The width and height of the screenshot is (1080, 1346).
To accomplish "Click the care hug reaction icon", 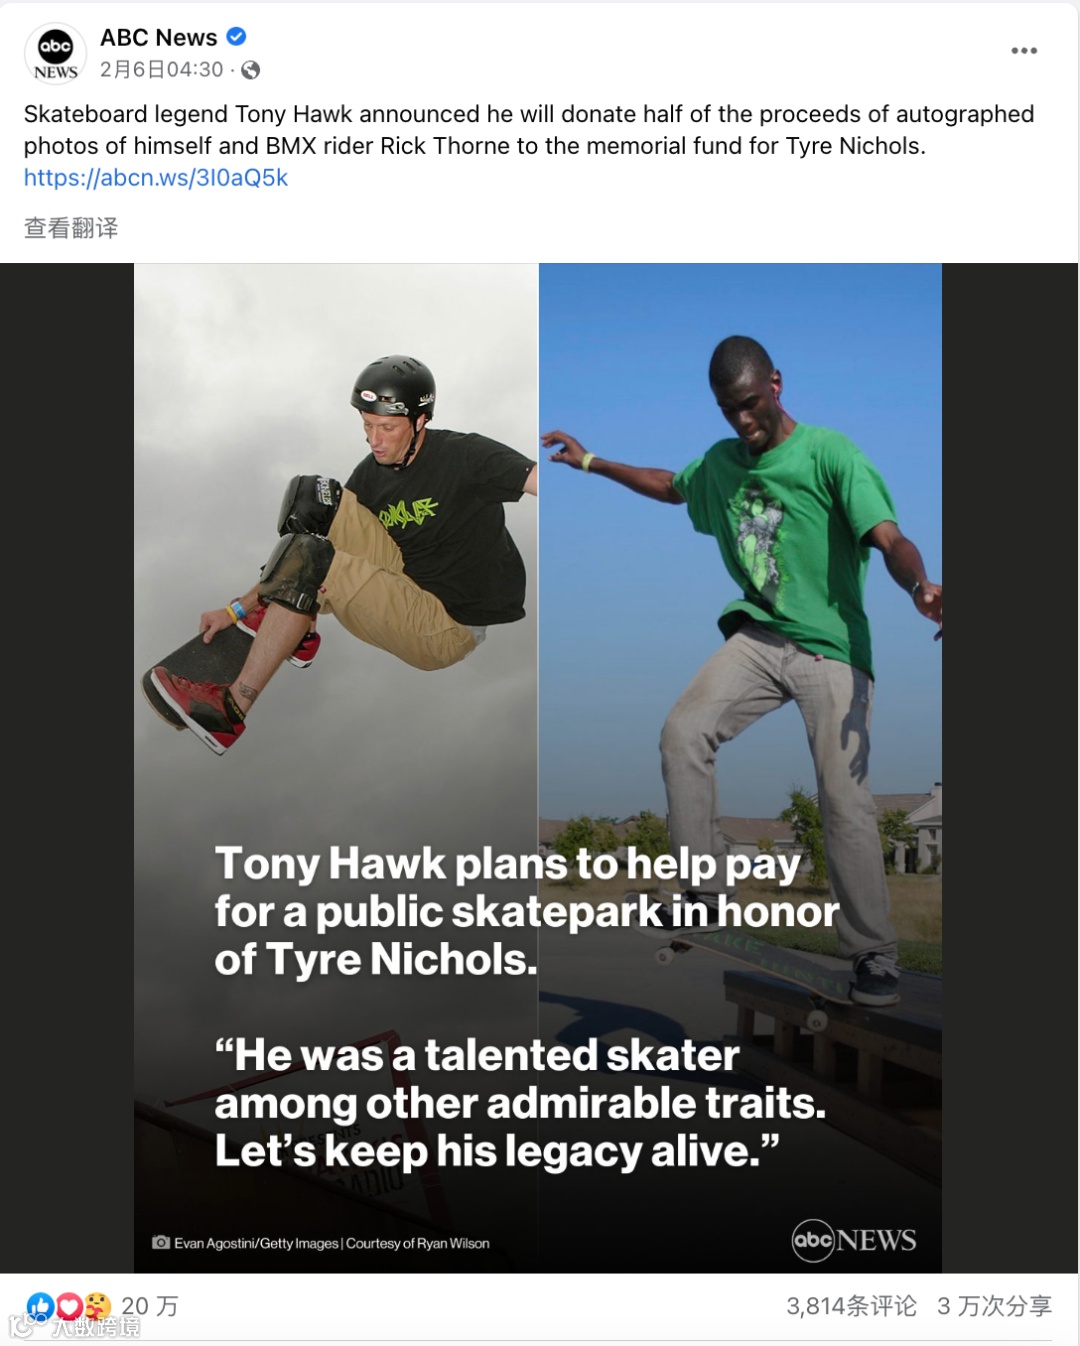I will point(97,1306).
